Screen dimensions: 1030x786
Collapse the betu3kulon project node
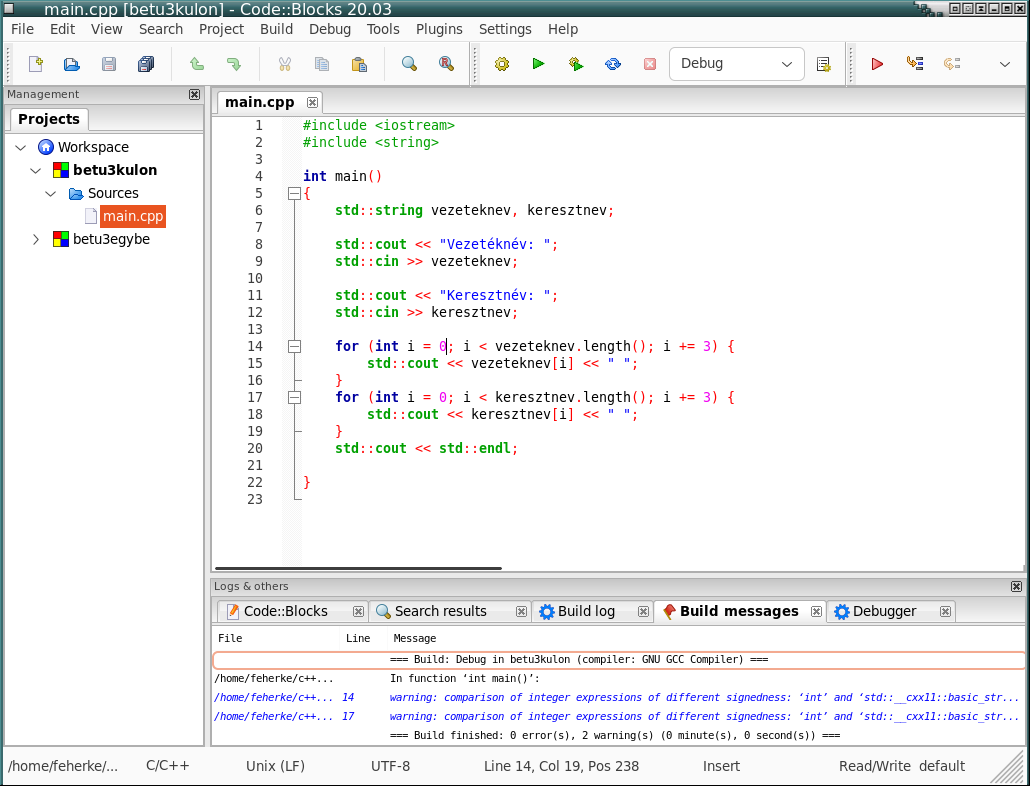point(35,171)
